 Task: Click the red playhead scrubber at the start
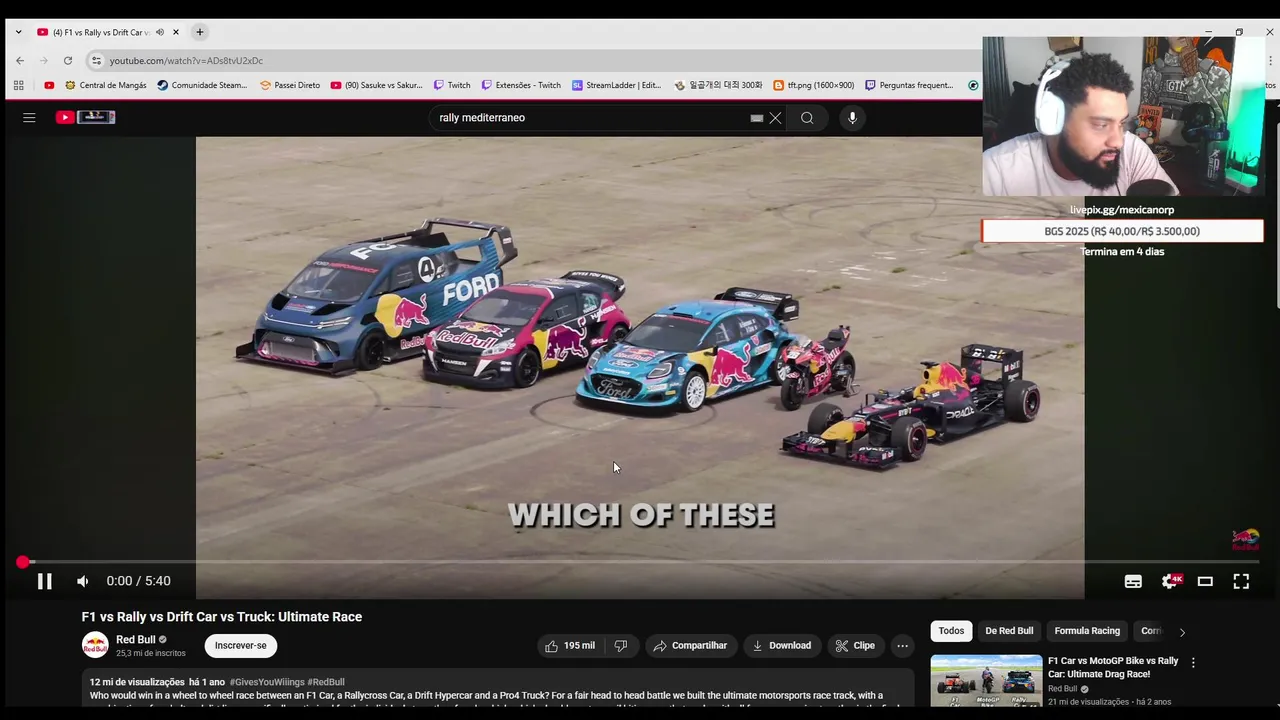(x=22, y=562)
